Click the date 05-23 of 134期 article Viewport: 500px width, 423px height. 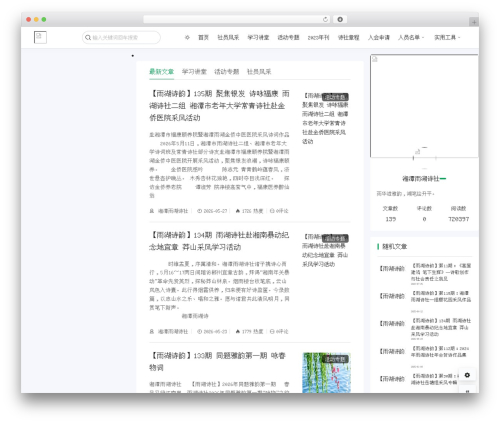pyautogui.click(x=215, y=332)
